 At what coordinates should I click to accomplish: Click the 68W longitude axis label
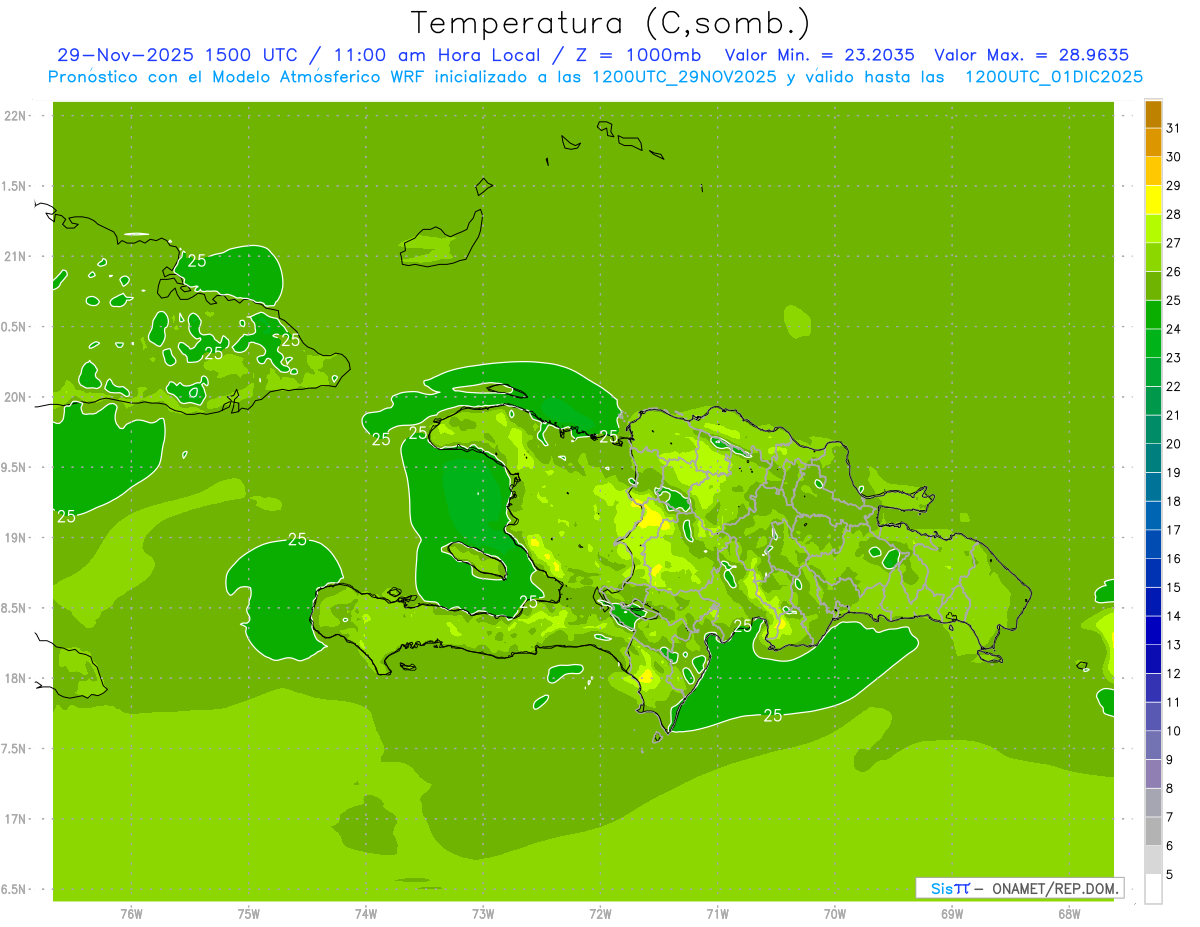1069,913
